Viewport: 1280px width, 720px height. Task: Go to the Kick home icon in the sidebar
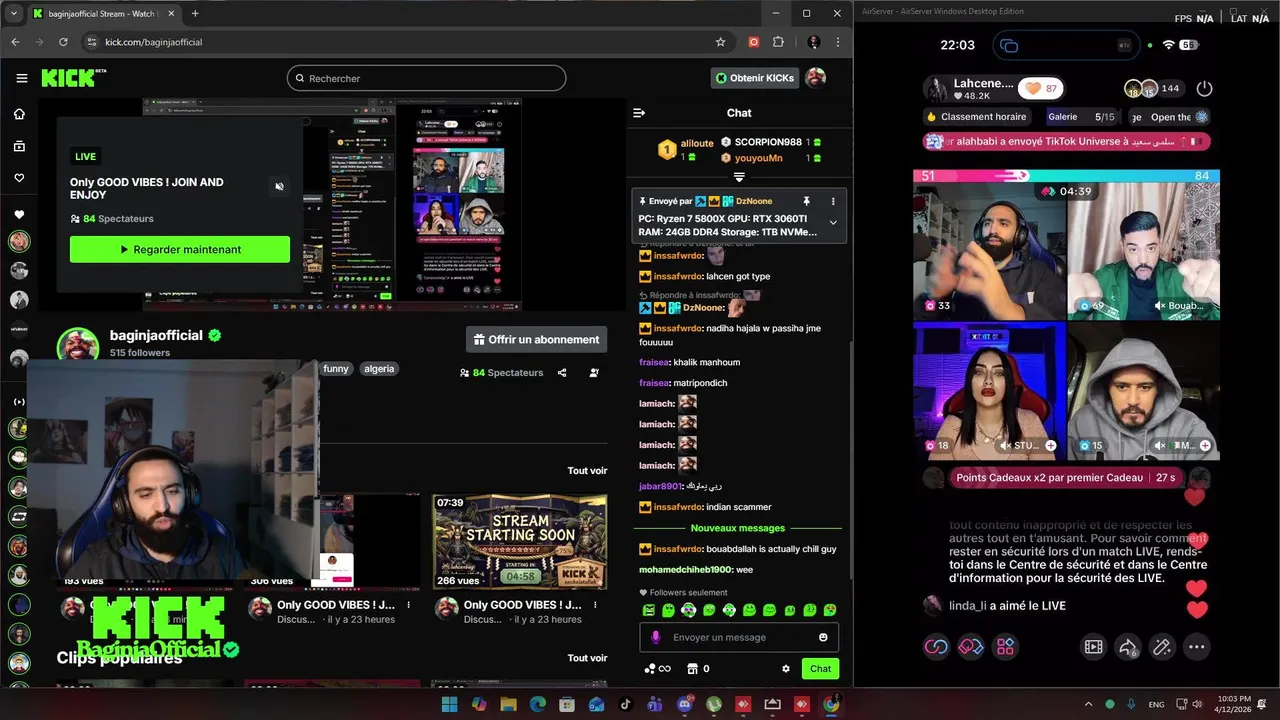pos(19,114)
